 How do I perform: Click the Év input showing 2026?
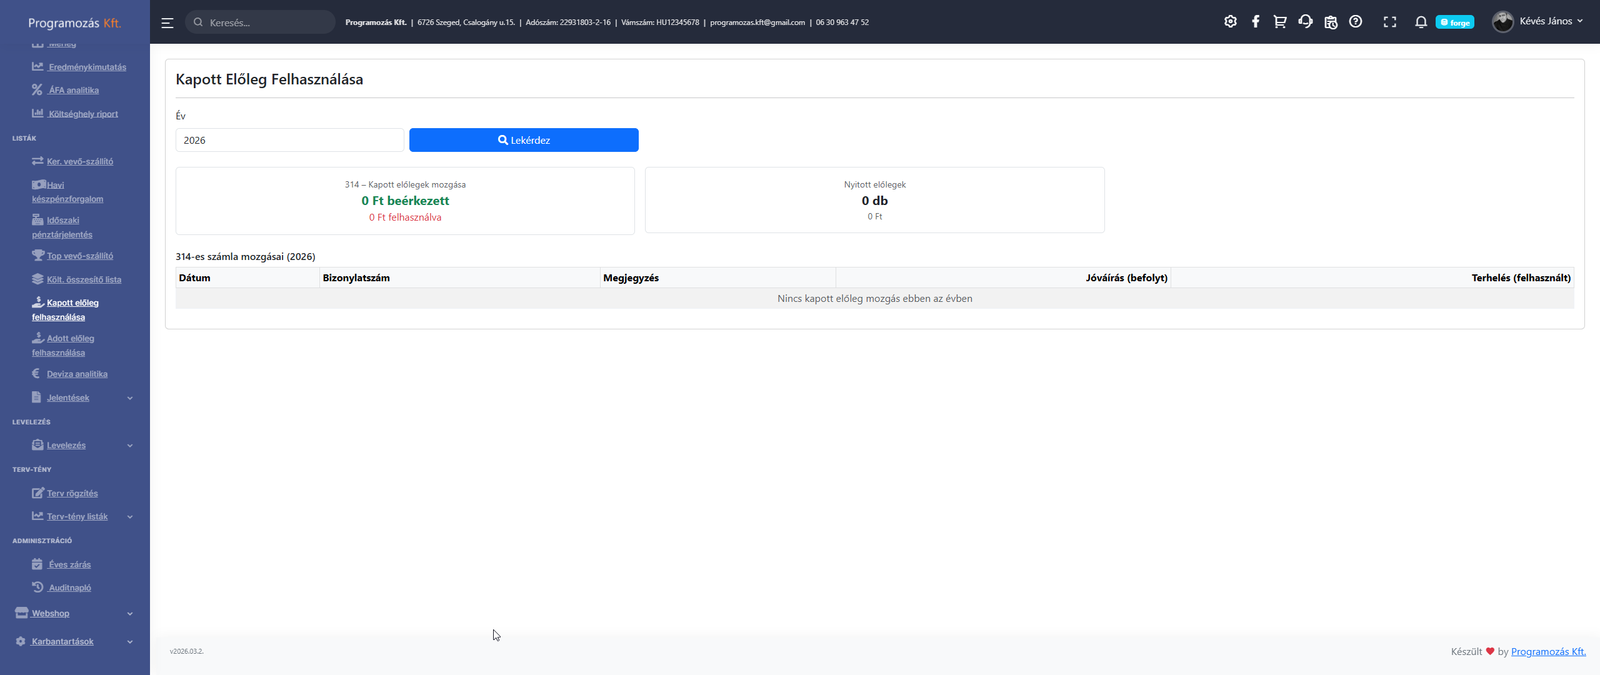pos(290,140)
